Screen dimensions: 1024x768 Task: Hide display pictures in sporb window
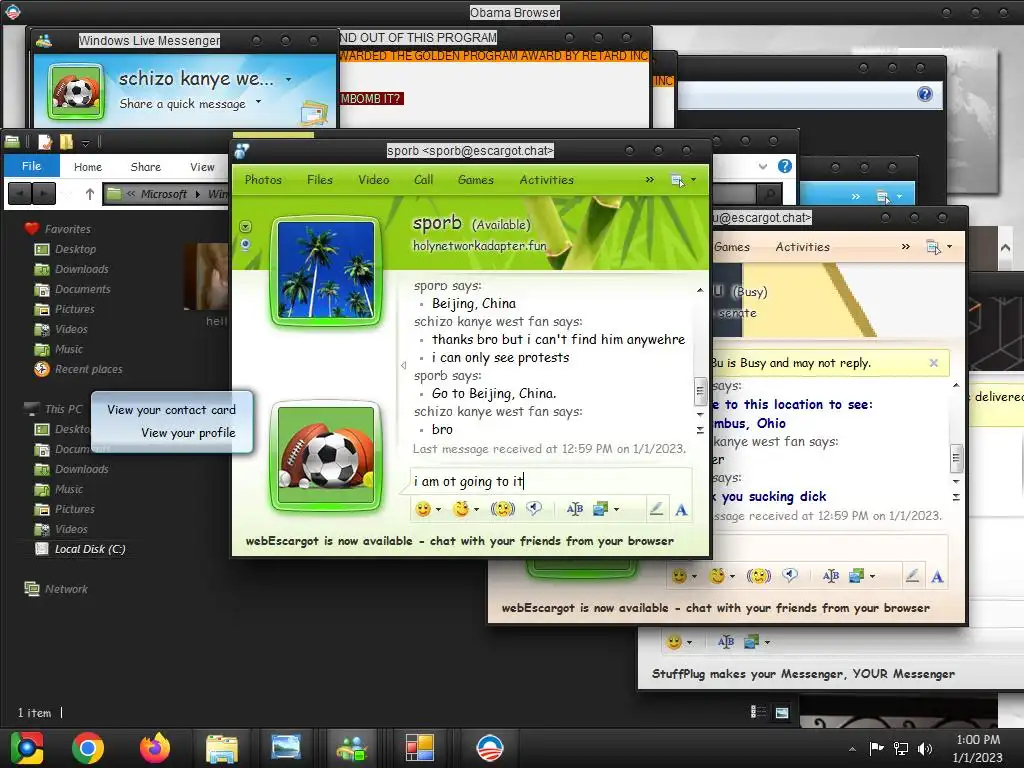tap(404, 365)
